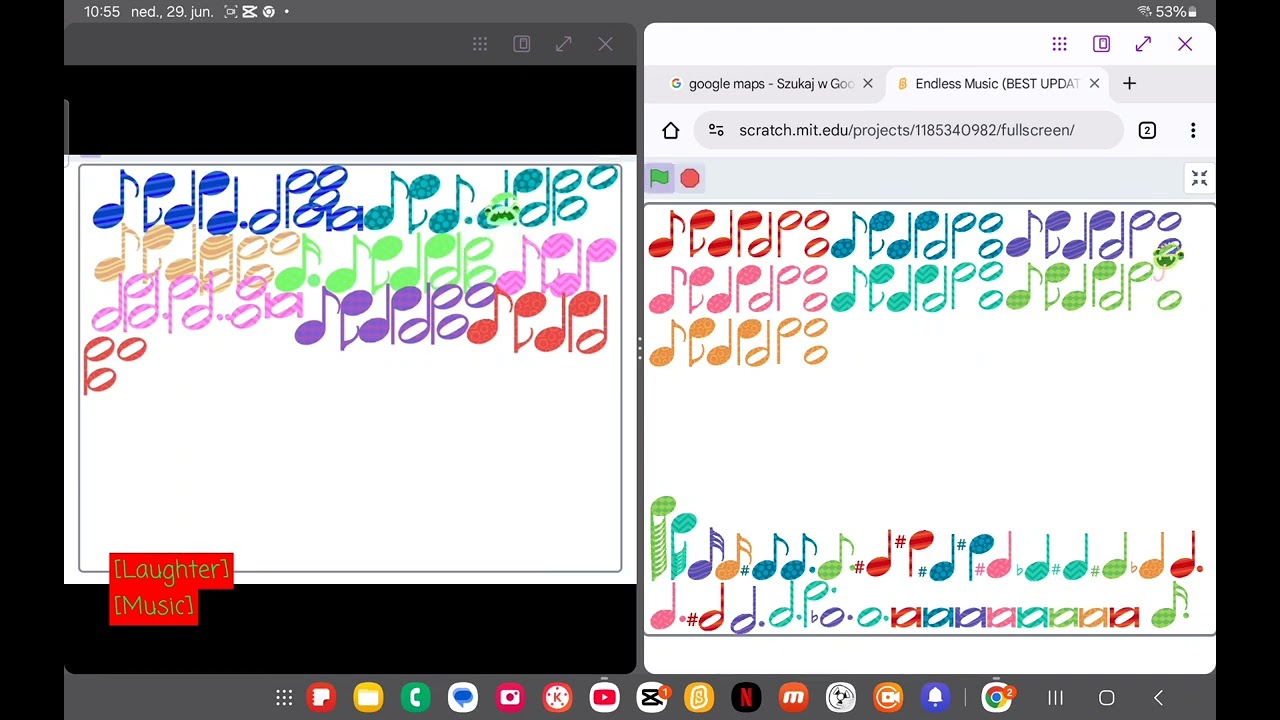Open the orange screen recorder app
The height and width of the screenshot is (720, 1280).
[x=888, y=698]
